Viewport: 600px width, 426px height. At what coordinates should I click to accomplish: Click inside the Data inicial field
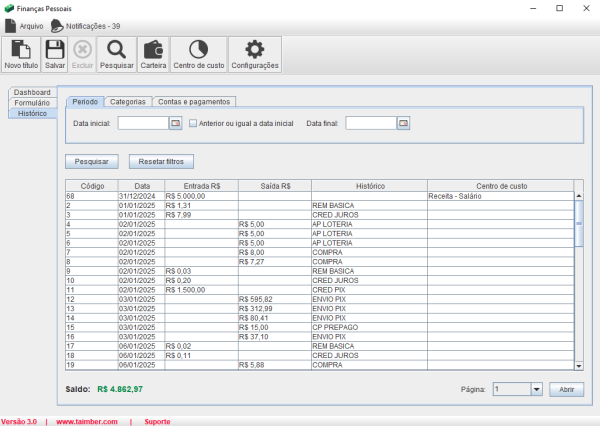(143, 123)
